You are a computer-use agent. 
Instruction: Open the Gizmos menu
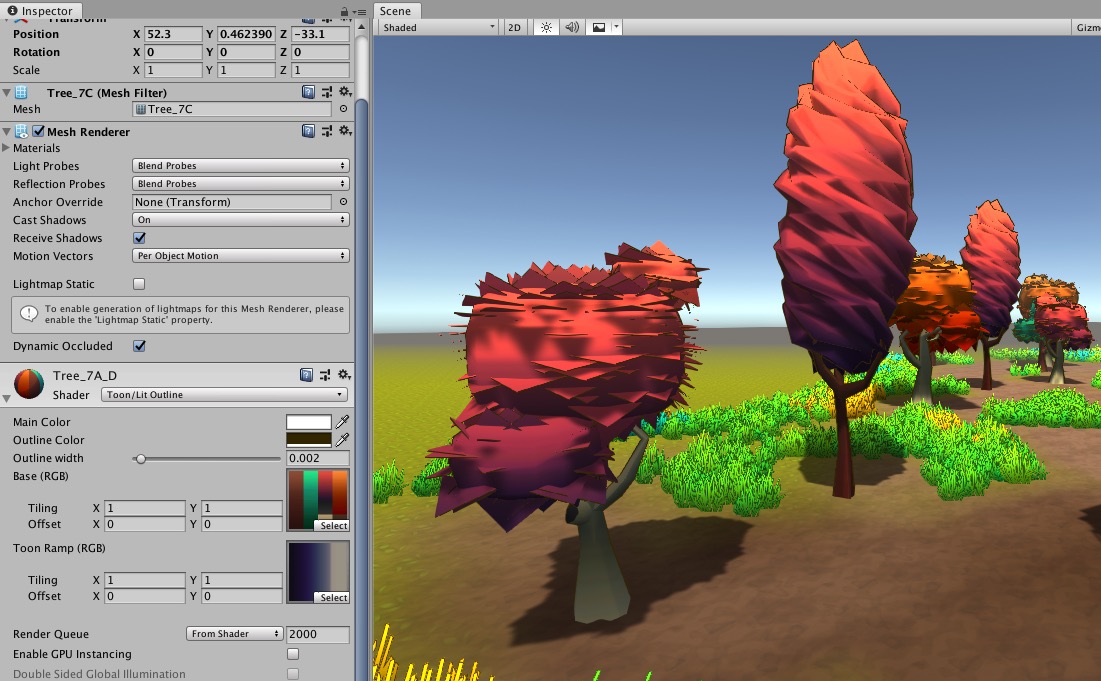pyautogui.click(x=1086, y=27)
